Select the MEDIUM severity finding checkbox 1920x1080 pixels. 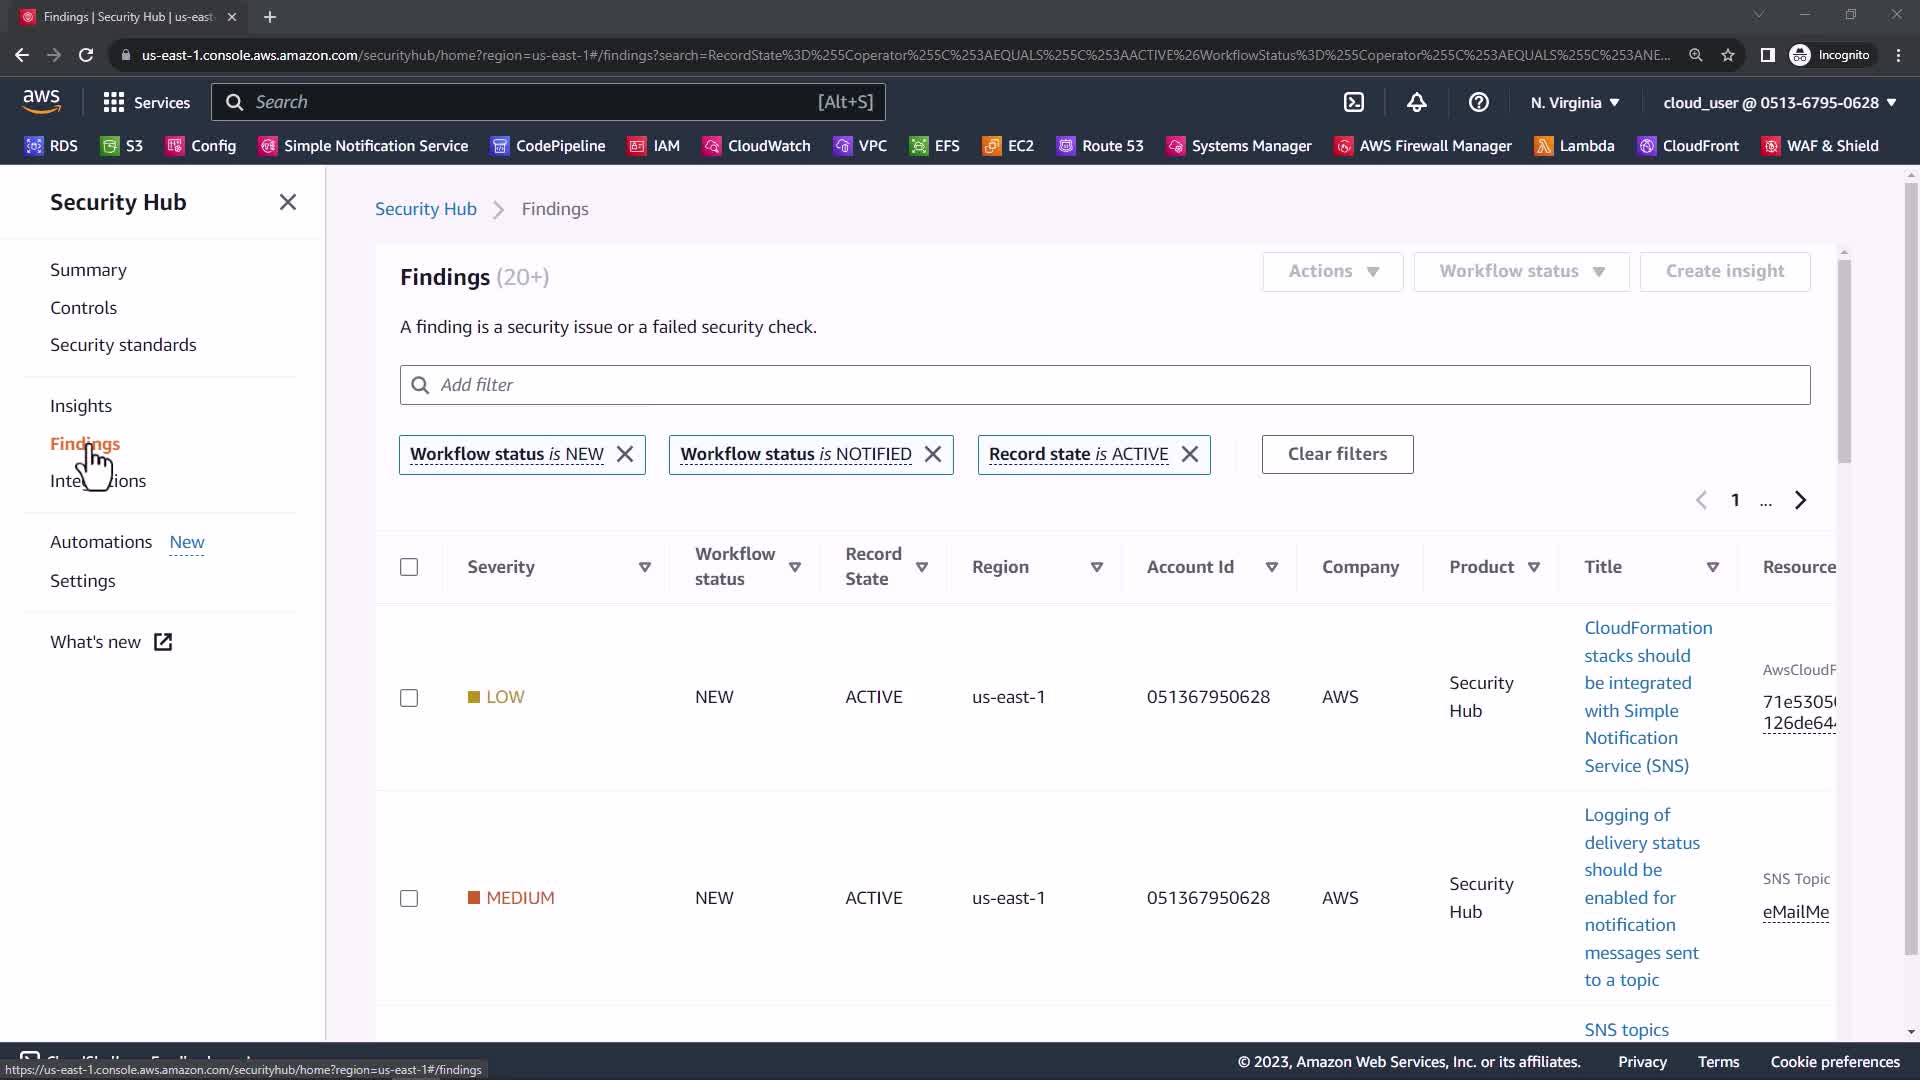click(409, 898)
